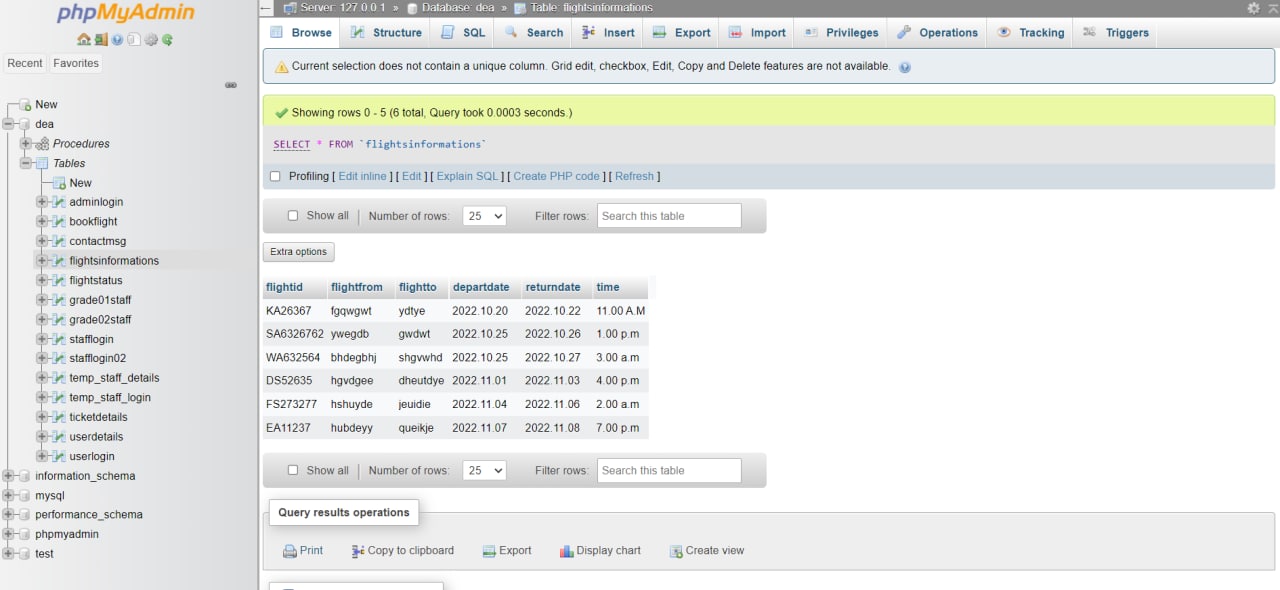1280x590 pixels.
Task: Click the log out door icon
Action: tap(101, 40)
